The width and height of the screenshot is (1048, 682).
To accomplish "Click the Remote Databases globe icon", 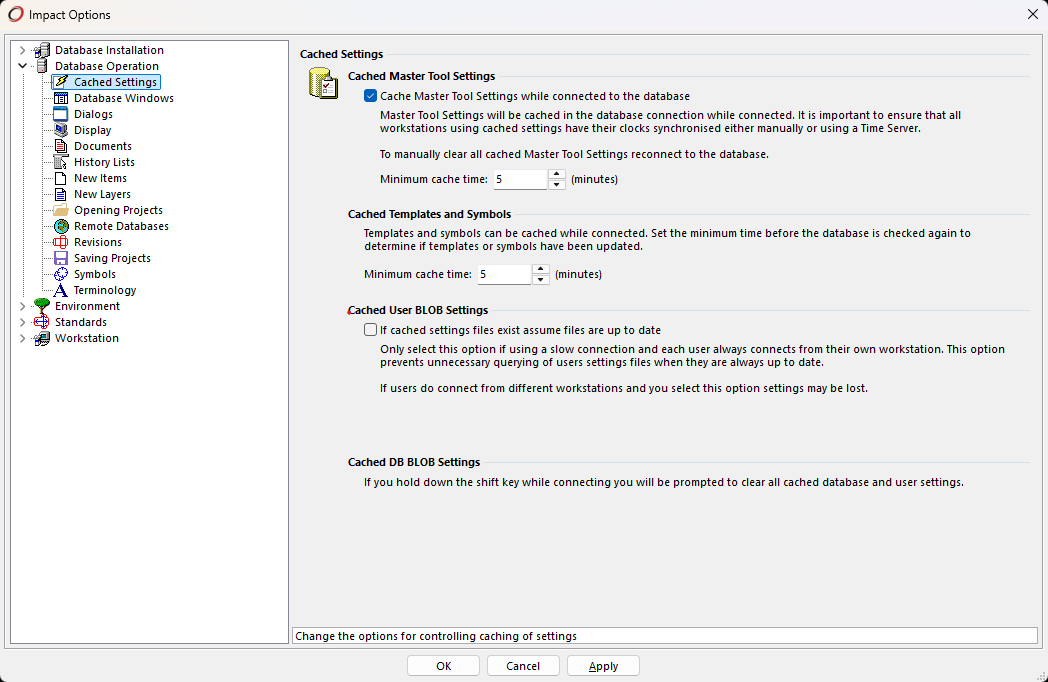I will (x=61, y=227).
